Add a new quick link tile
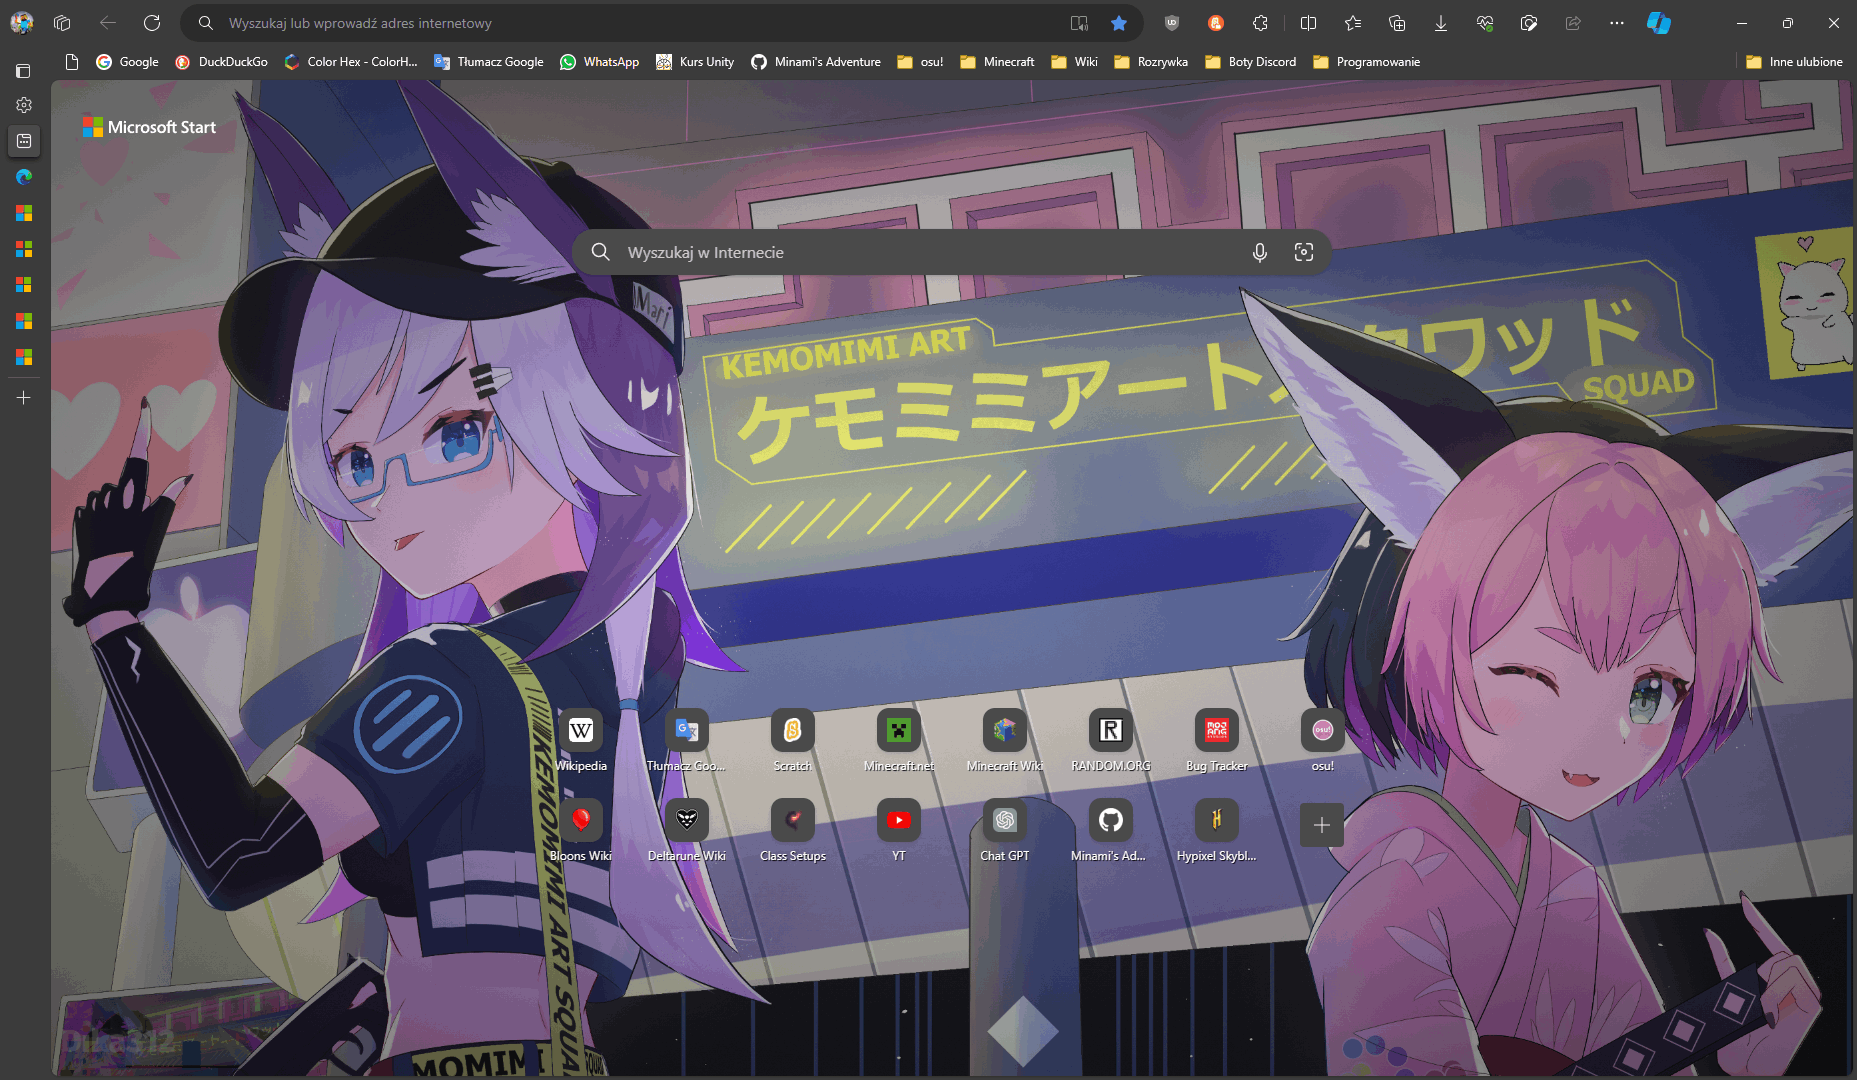 pos(1322,825)
